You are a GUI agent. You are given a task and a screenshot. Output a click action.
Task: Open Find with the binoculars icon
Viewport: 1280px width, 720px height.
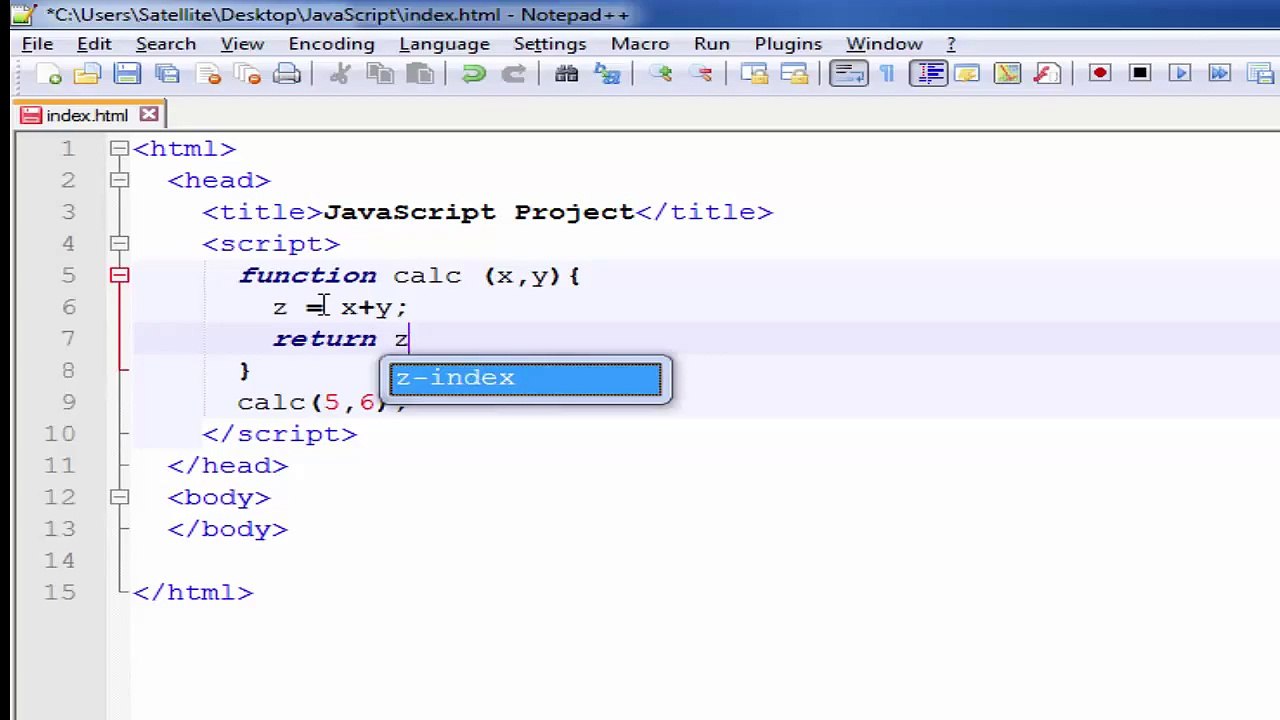click(567, 74)
